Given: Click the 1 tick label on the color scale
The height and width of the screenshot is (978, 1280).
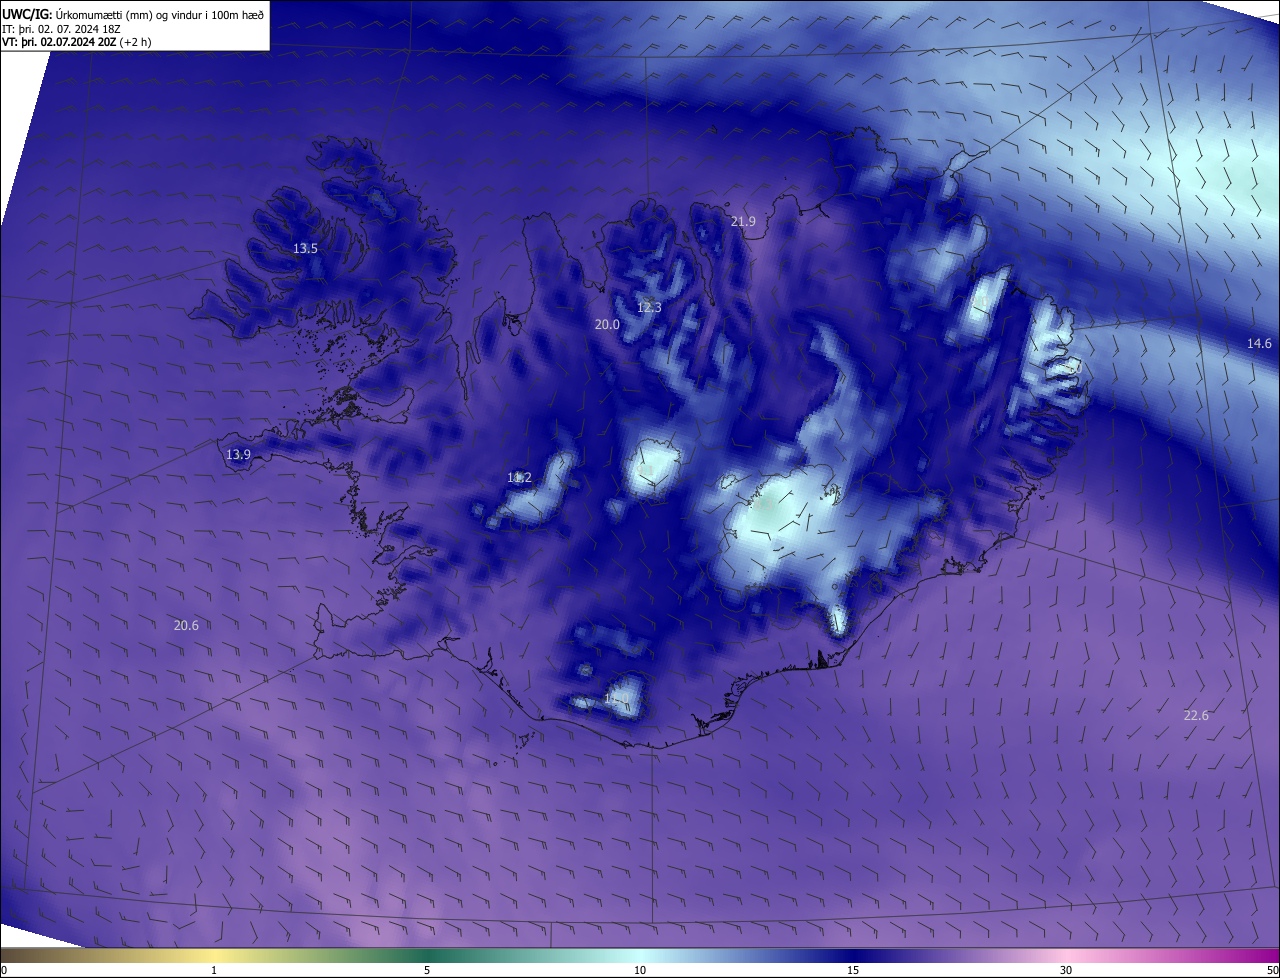Looking at the screenshot, I should (214, 970).
